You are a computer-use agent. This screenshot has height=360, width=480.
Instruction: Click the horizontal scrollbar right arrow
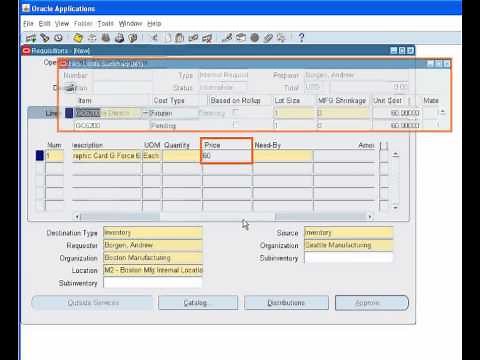(370, 217)
